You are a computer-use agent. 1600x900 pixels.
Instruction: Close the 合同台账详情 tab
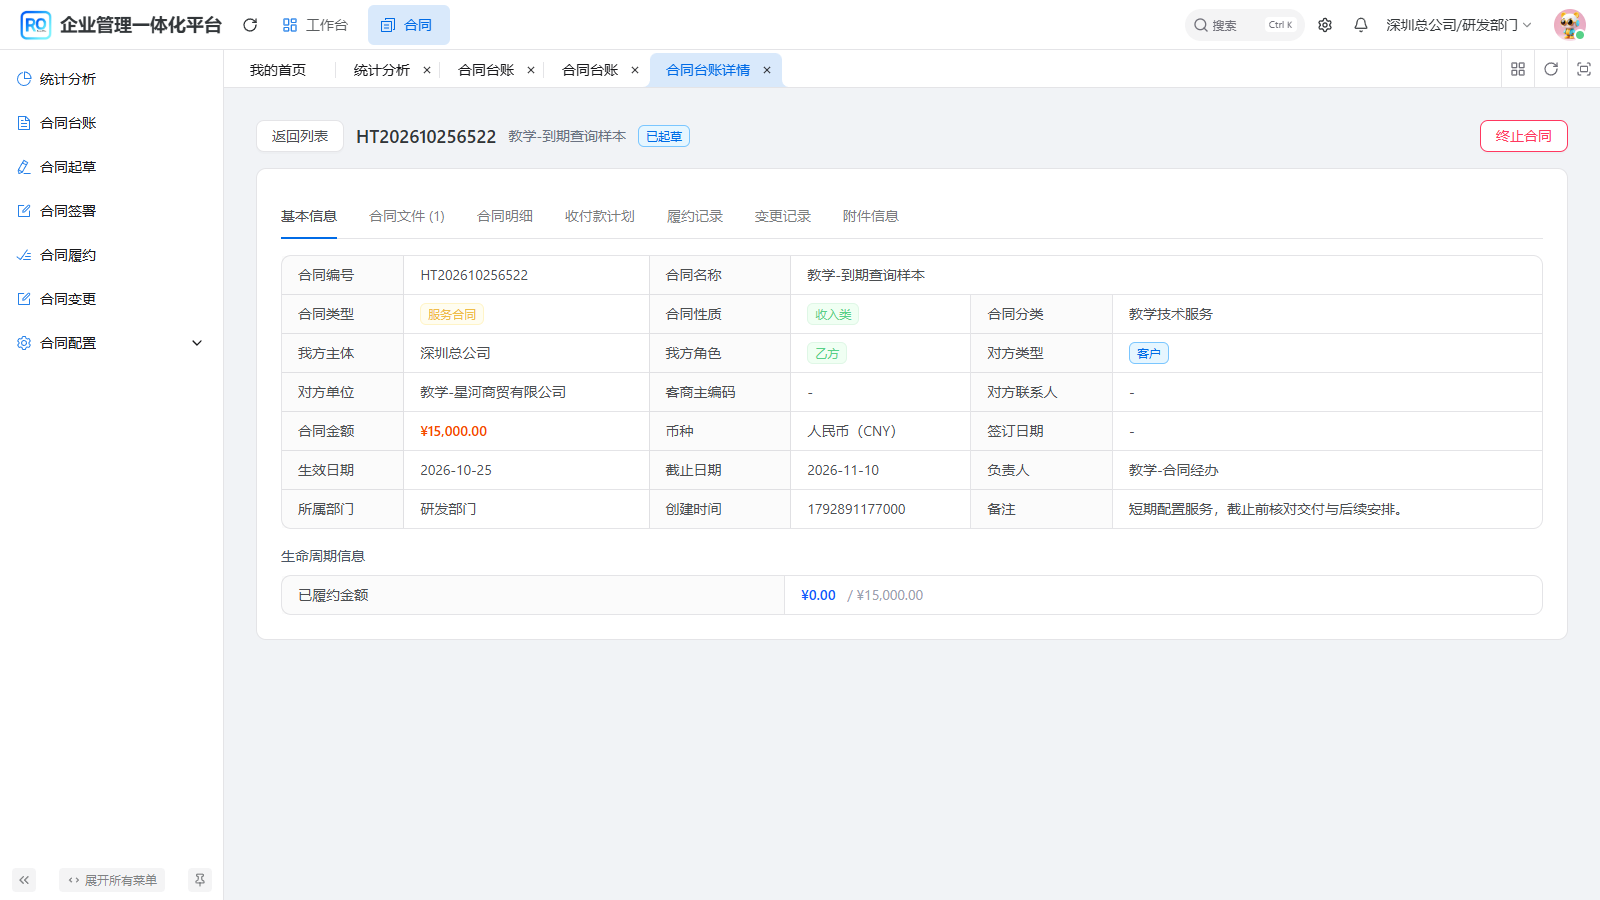tap(767, 70)
